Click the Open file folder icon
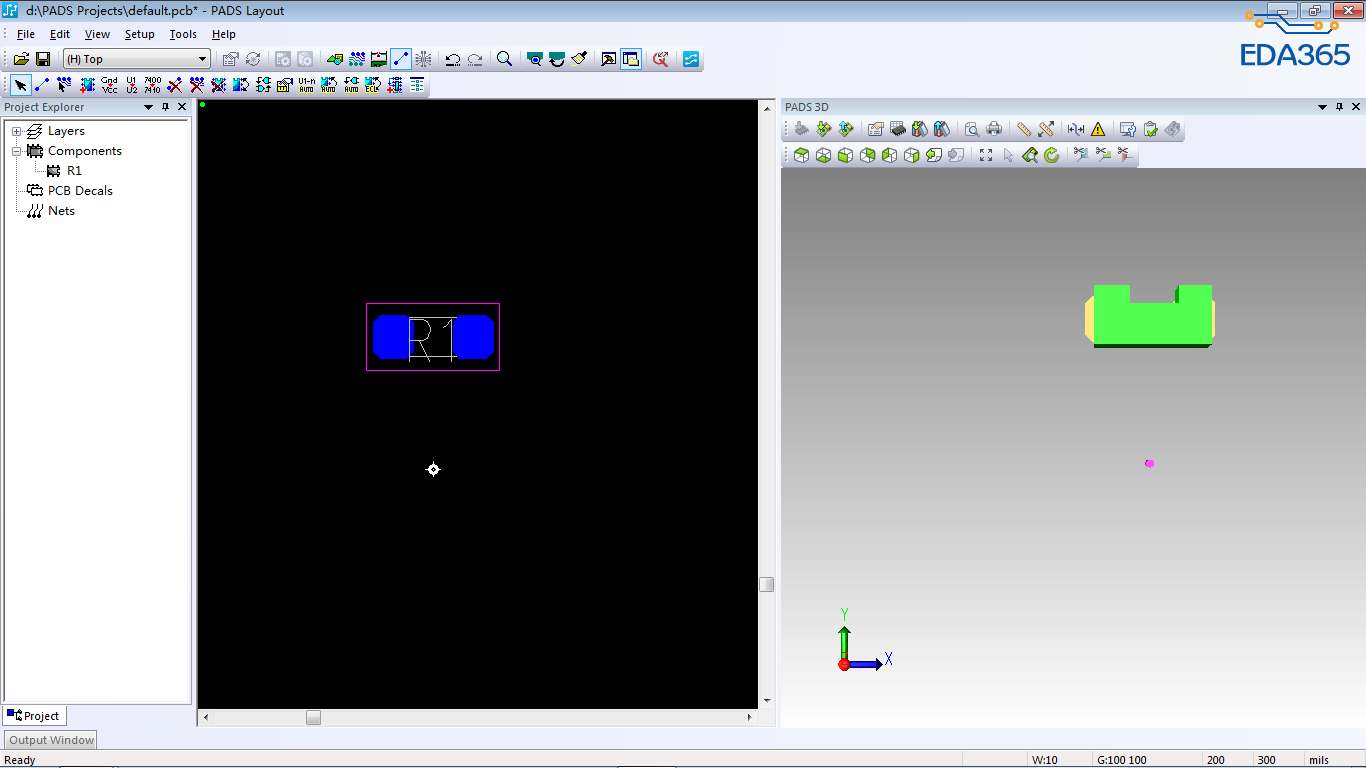The height and width of the screenshot is (768, 1366). coord(21,59)
